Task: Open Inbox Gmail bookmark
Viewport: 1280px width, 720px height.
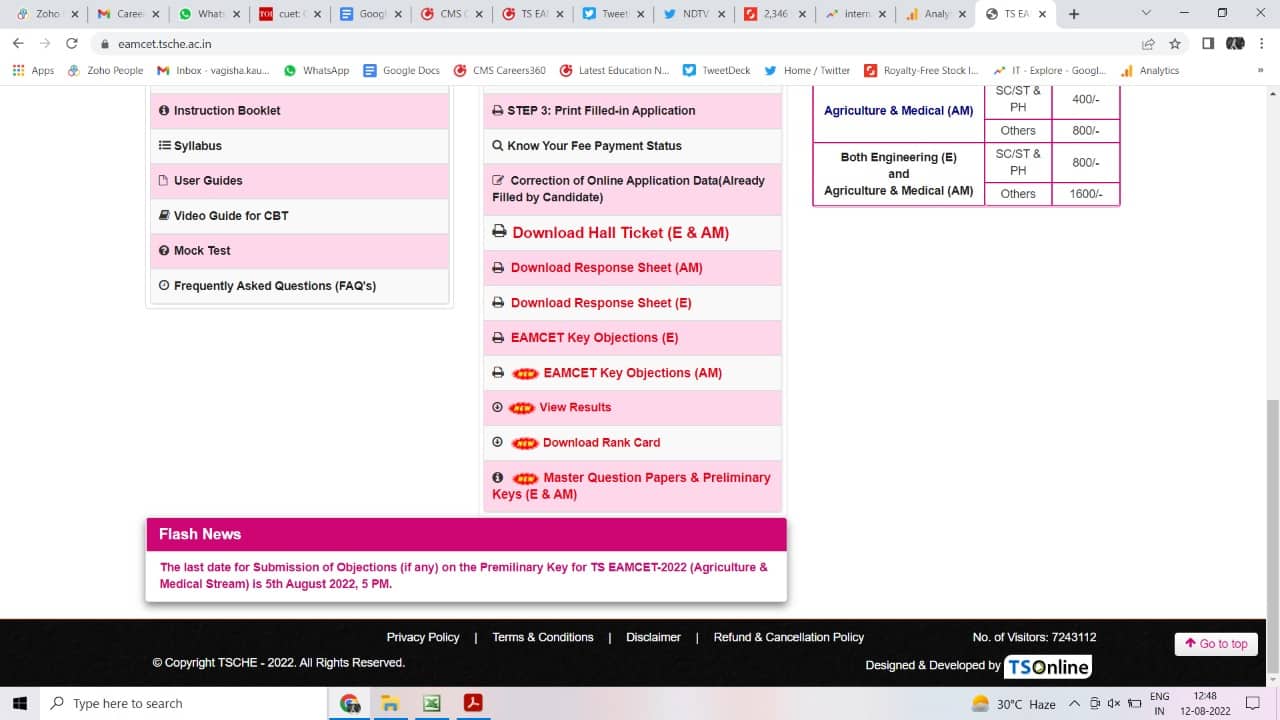Action: click(213, 71)
